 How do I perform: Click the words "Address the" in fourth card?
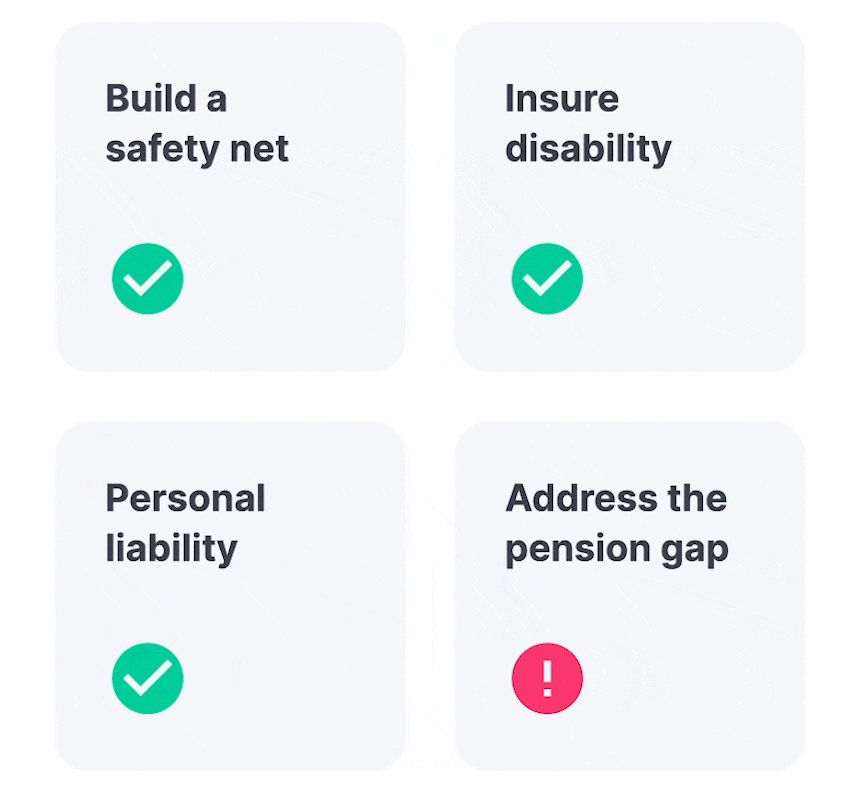[x=616, y=498]
